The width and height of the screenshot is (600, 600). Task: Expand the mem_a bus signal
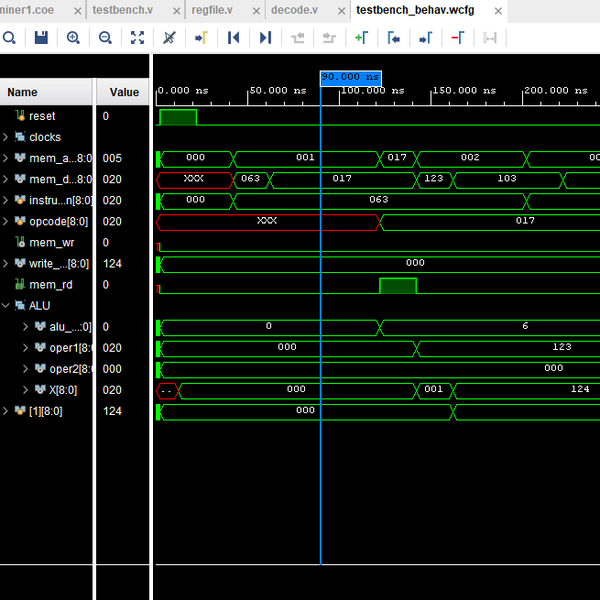click(5, 158)
